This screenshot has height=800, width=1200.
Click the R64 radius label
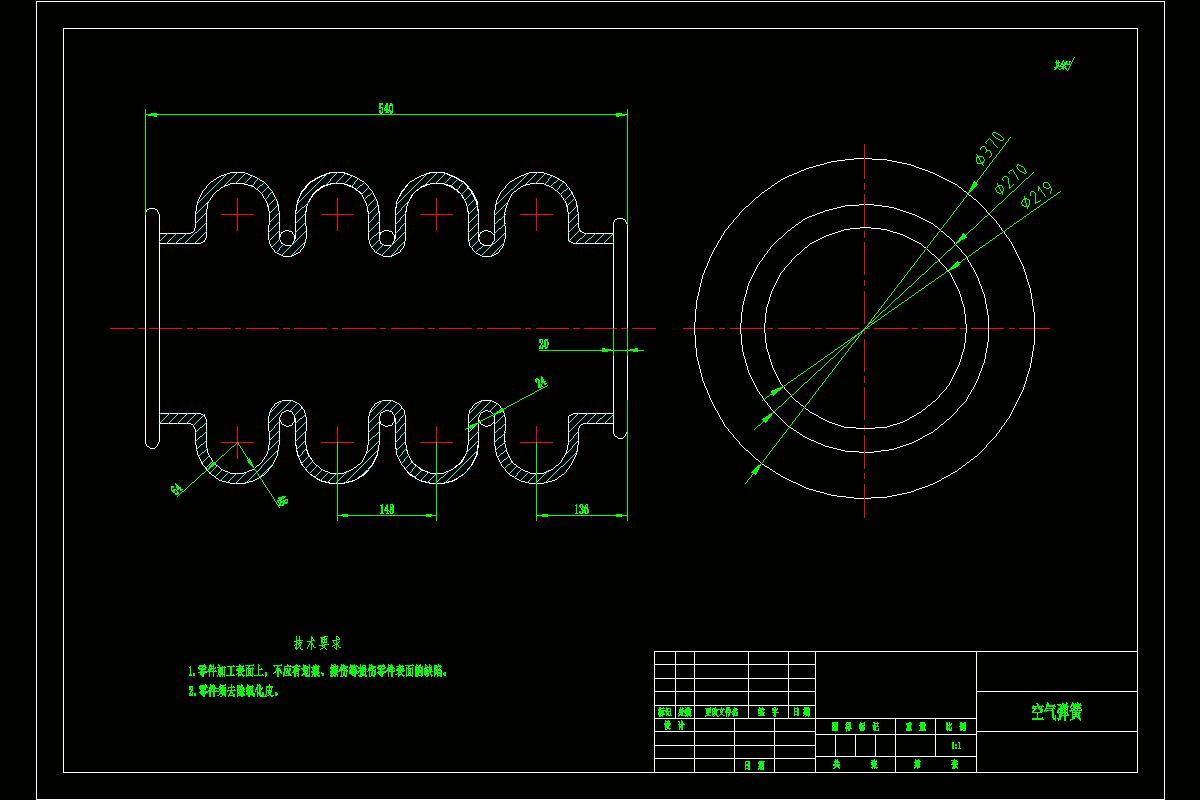point(176,489)
